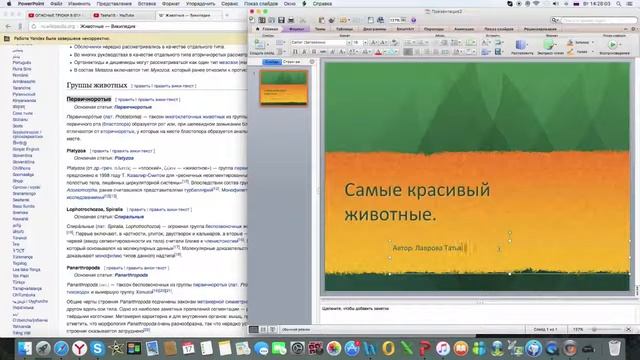Toggle Bold formatting in Font group
The image size is (640, 360).
pos(295,52)
